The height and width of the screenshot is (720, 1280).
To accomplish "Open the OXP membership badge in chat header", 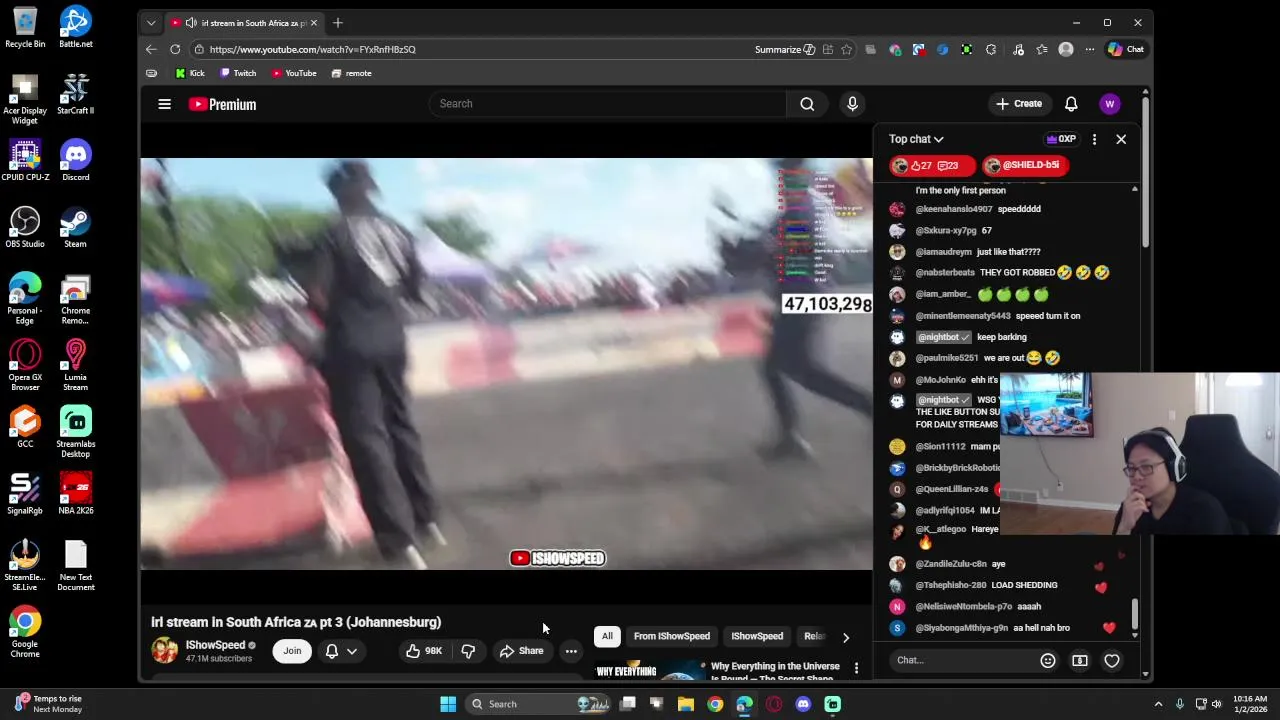I will click(1061, 139).
